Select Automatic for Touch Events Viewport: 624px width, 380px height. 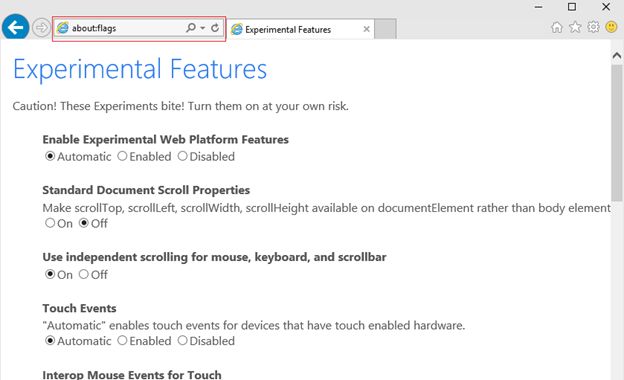coord(50,341)
